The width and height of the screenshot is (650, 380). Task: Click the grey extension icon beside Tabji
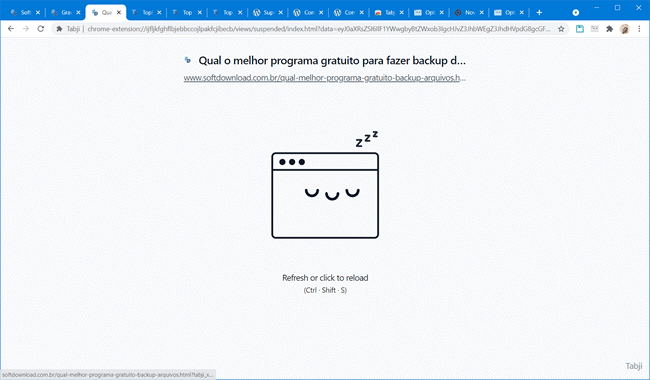595,29
